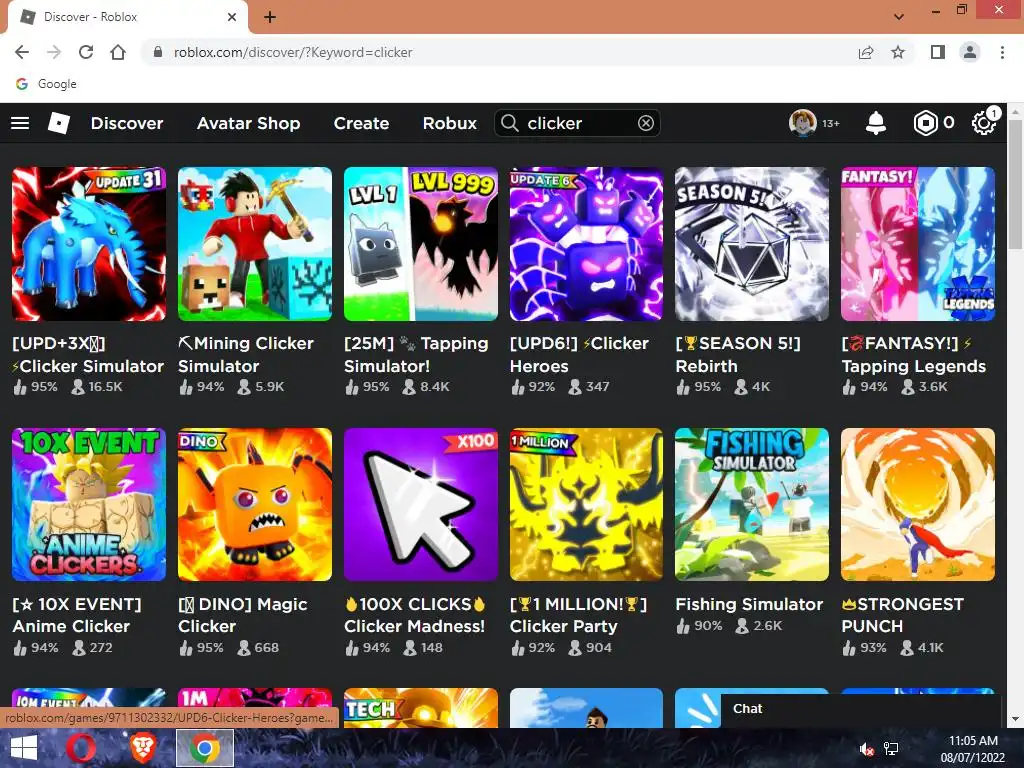Open Clicker Heroes game thumbnail
Viewport: 1024px width, 768px height.
pyautogui.click(x=586, y=244)
